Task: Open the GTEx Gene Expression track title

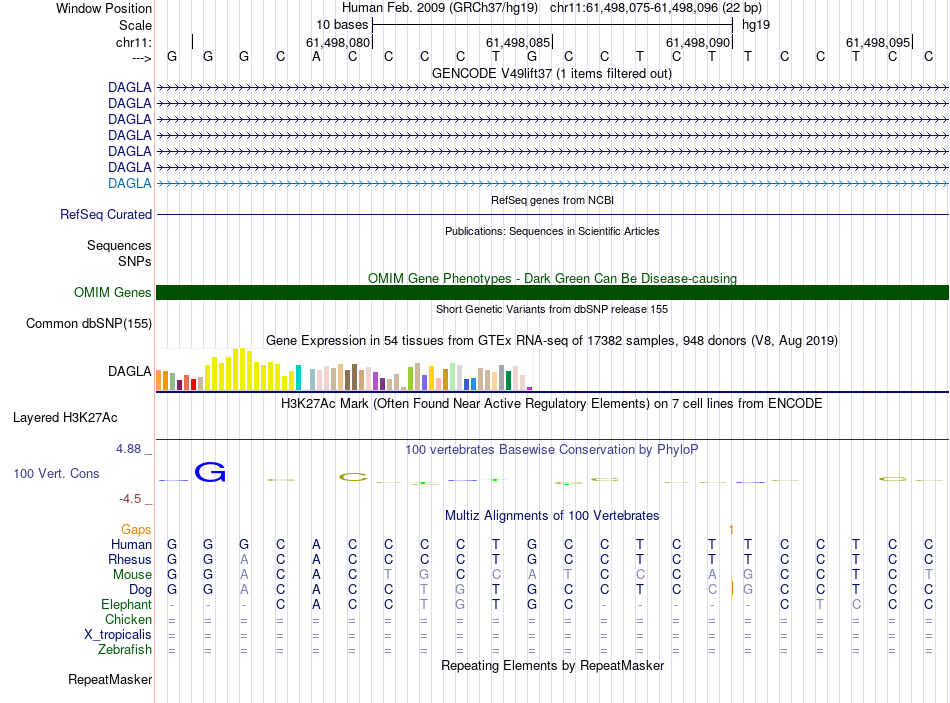Action: pyautogui.click(x=552, y=341)
